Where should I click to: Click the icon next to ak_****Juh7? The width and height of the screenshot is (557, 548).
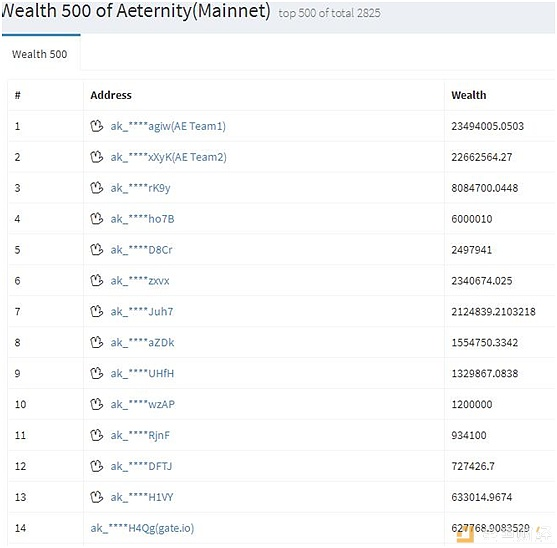96,311
